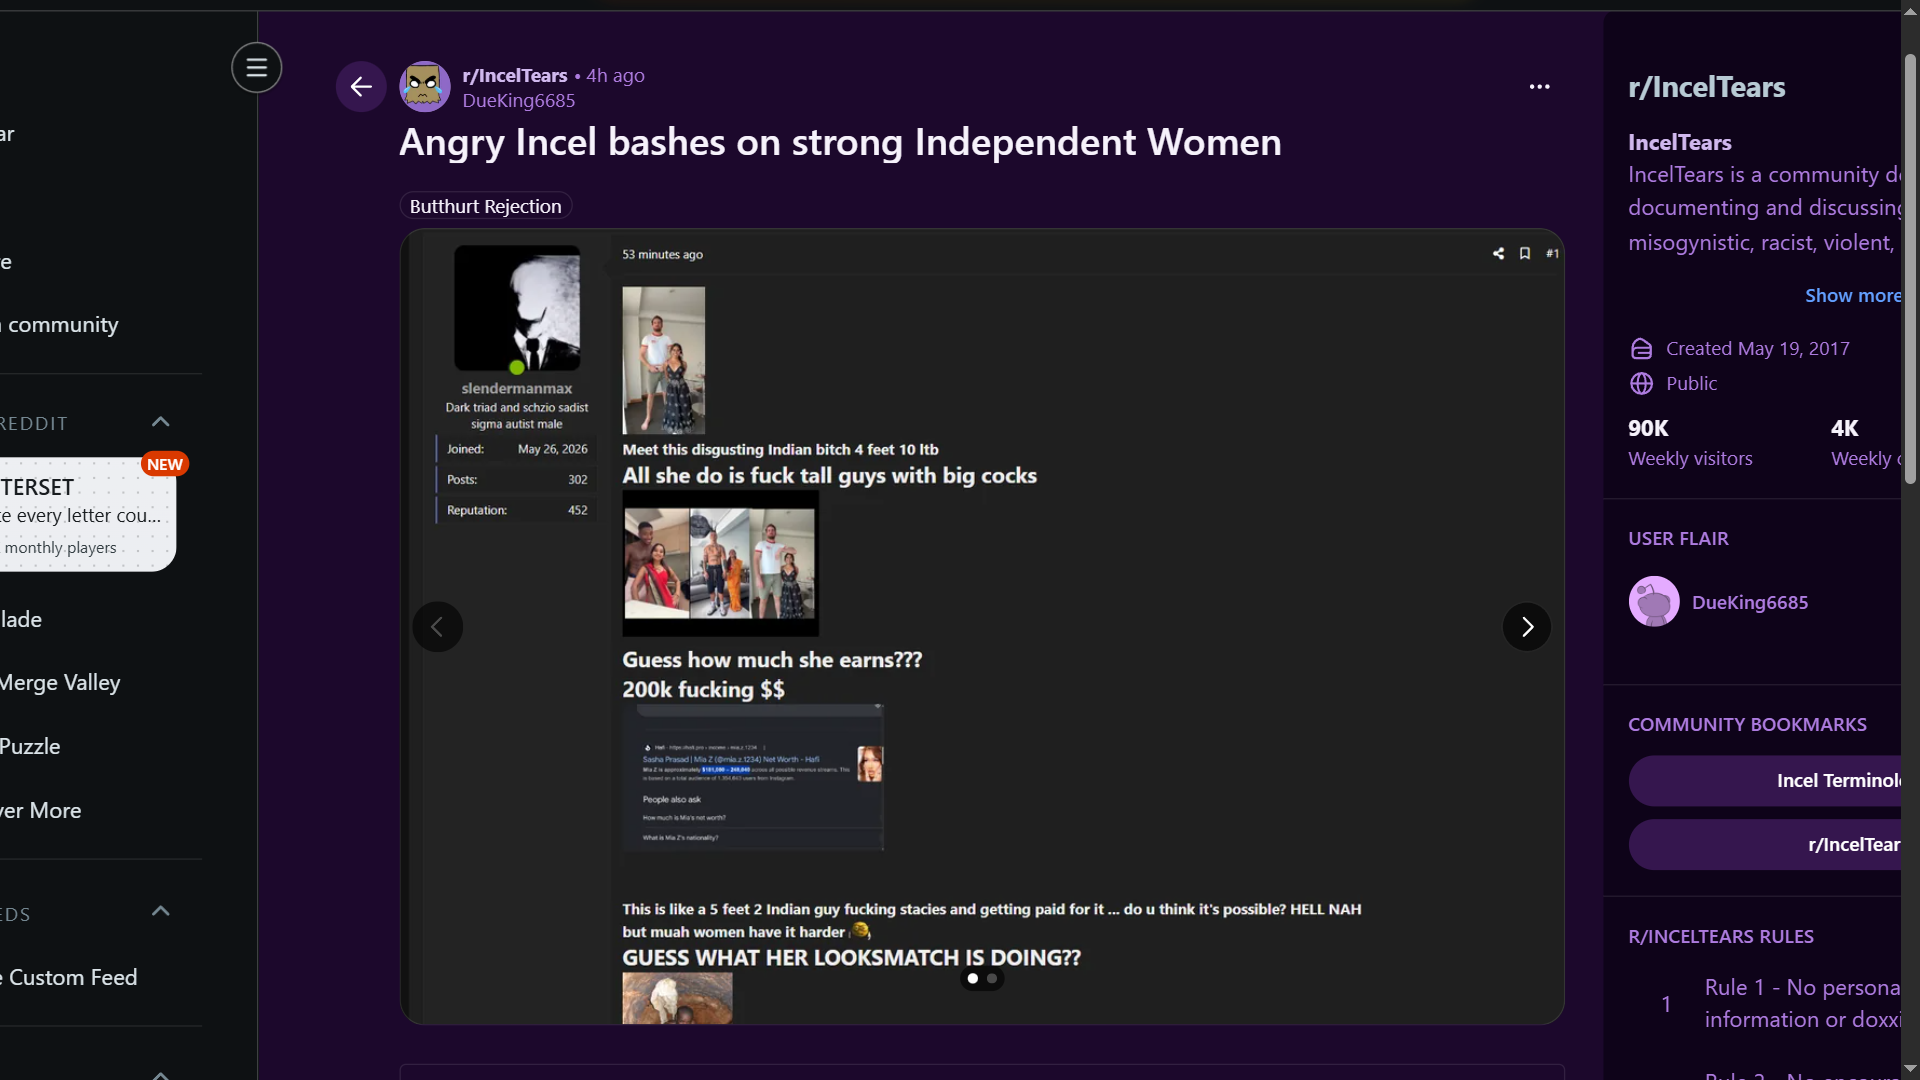Filter by the Butthurt Rejection flair
The width and height of the screenshot is (1920, 1080).
pos(485,206)
